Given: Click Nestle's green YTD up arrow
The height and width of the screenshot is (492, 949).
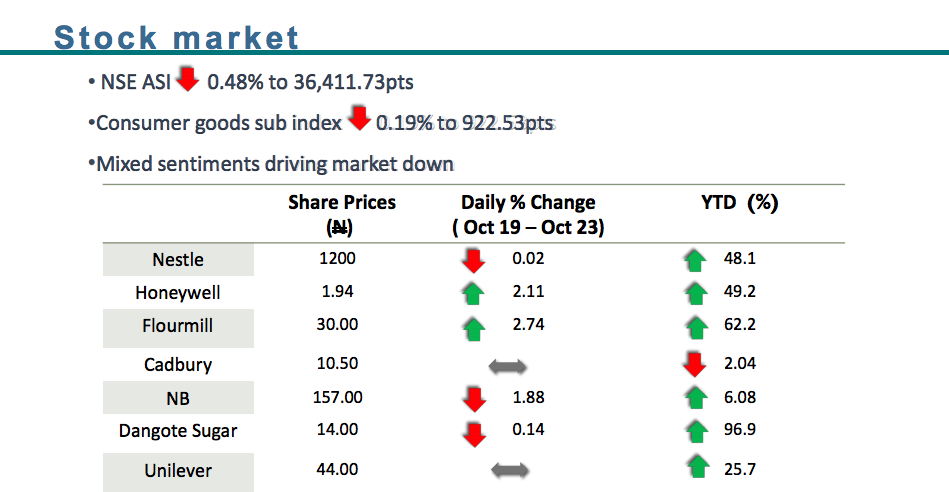Looking at the screenshot, I should tap(694, 261).
